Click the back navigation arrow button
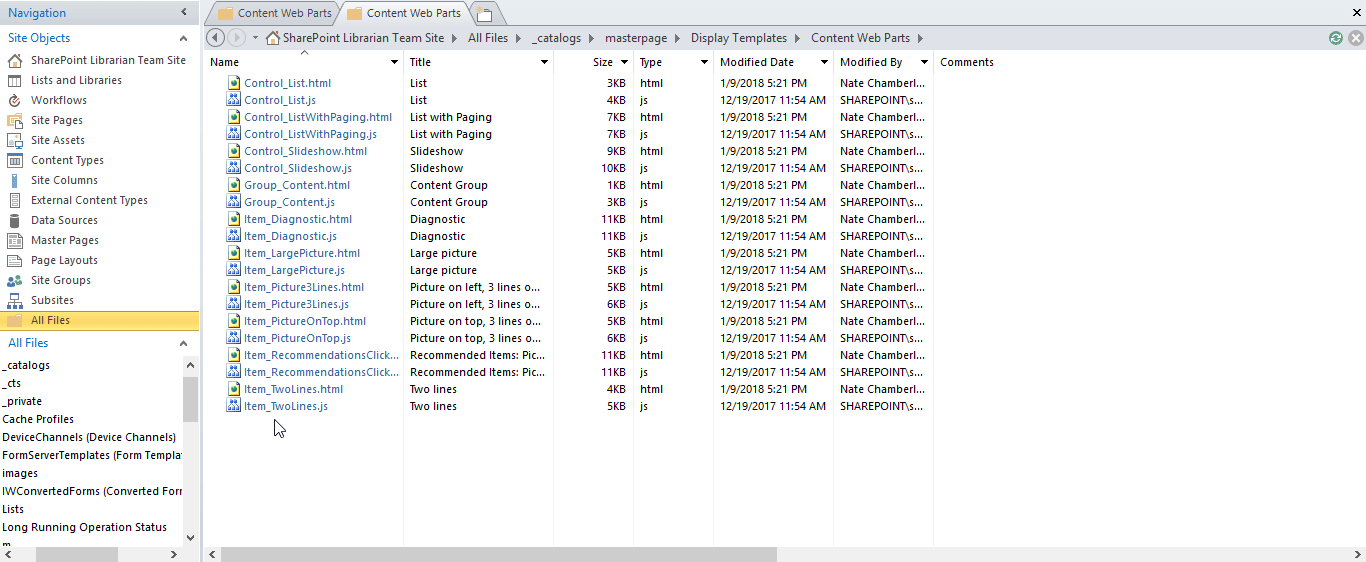1366x562 pixels. (x=215, y=38)
